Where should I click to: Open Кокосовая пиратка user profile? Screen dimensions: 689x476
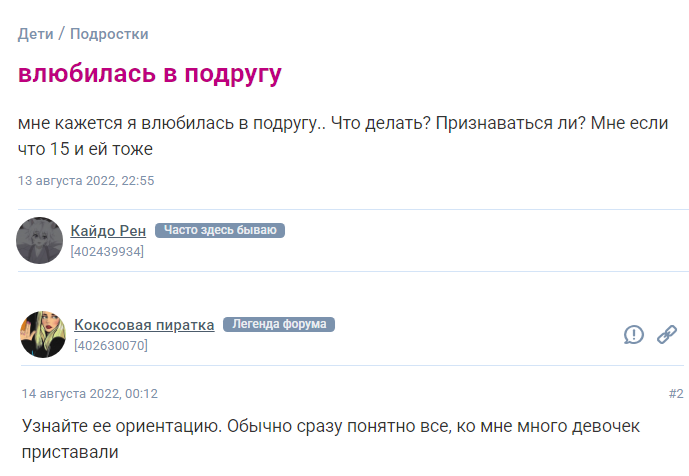144,324
